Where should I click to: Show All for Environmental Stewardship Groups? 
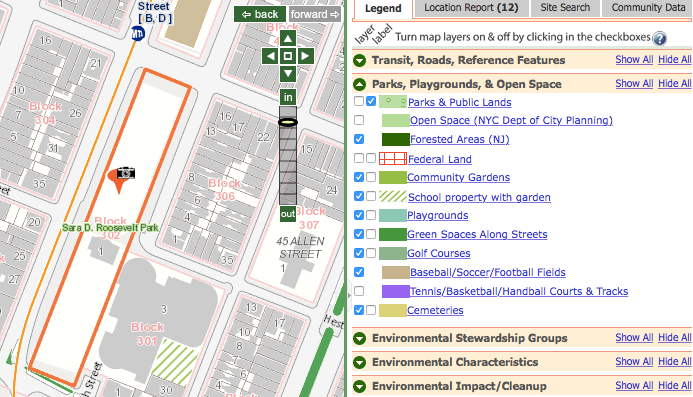click(634, 338)
